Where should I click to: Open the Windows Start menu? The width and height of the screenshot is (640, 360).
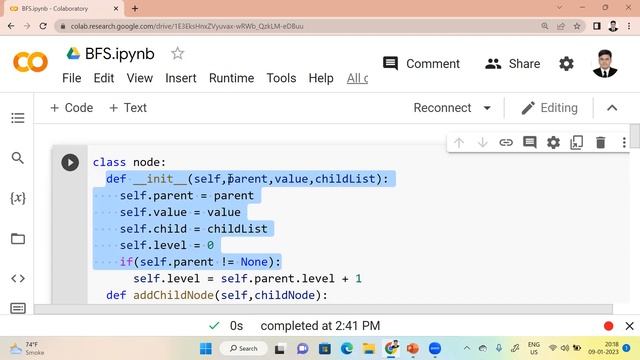pyautogui.click(x=206, y=349)
